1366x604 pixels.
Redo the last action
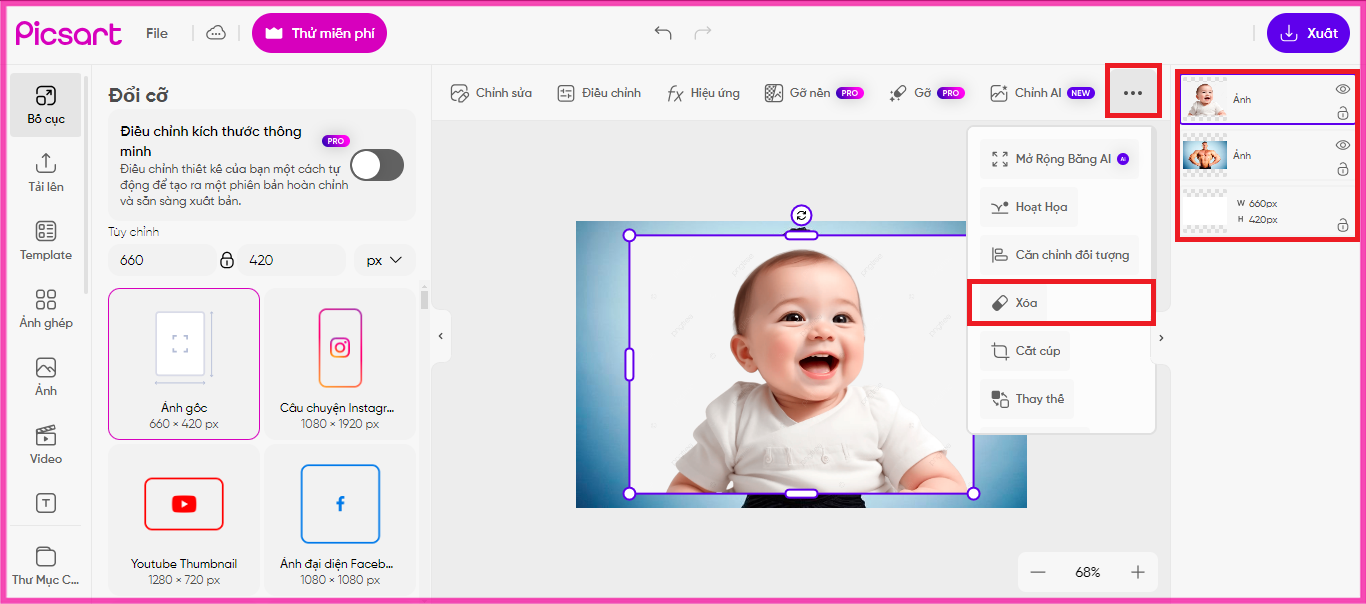703,33
